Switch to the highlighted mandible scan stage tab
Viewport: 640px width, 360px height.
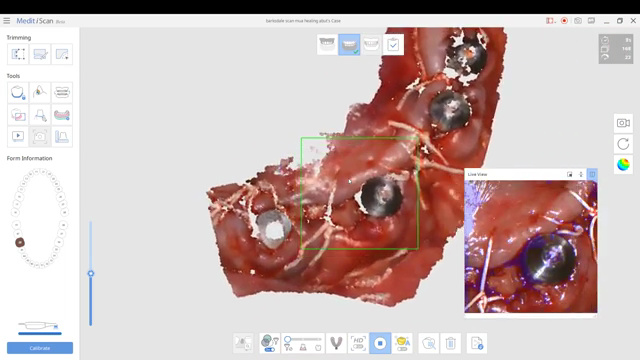(x=349, y=44)
